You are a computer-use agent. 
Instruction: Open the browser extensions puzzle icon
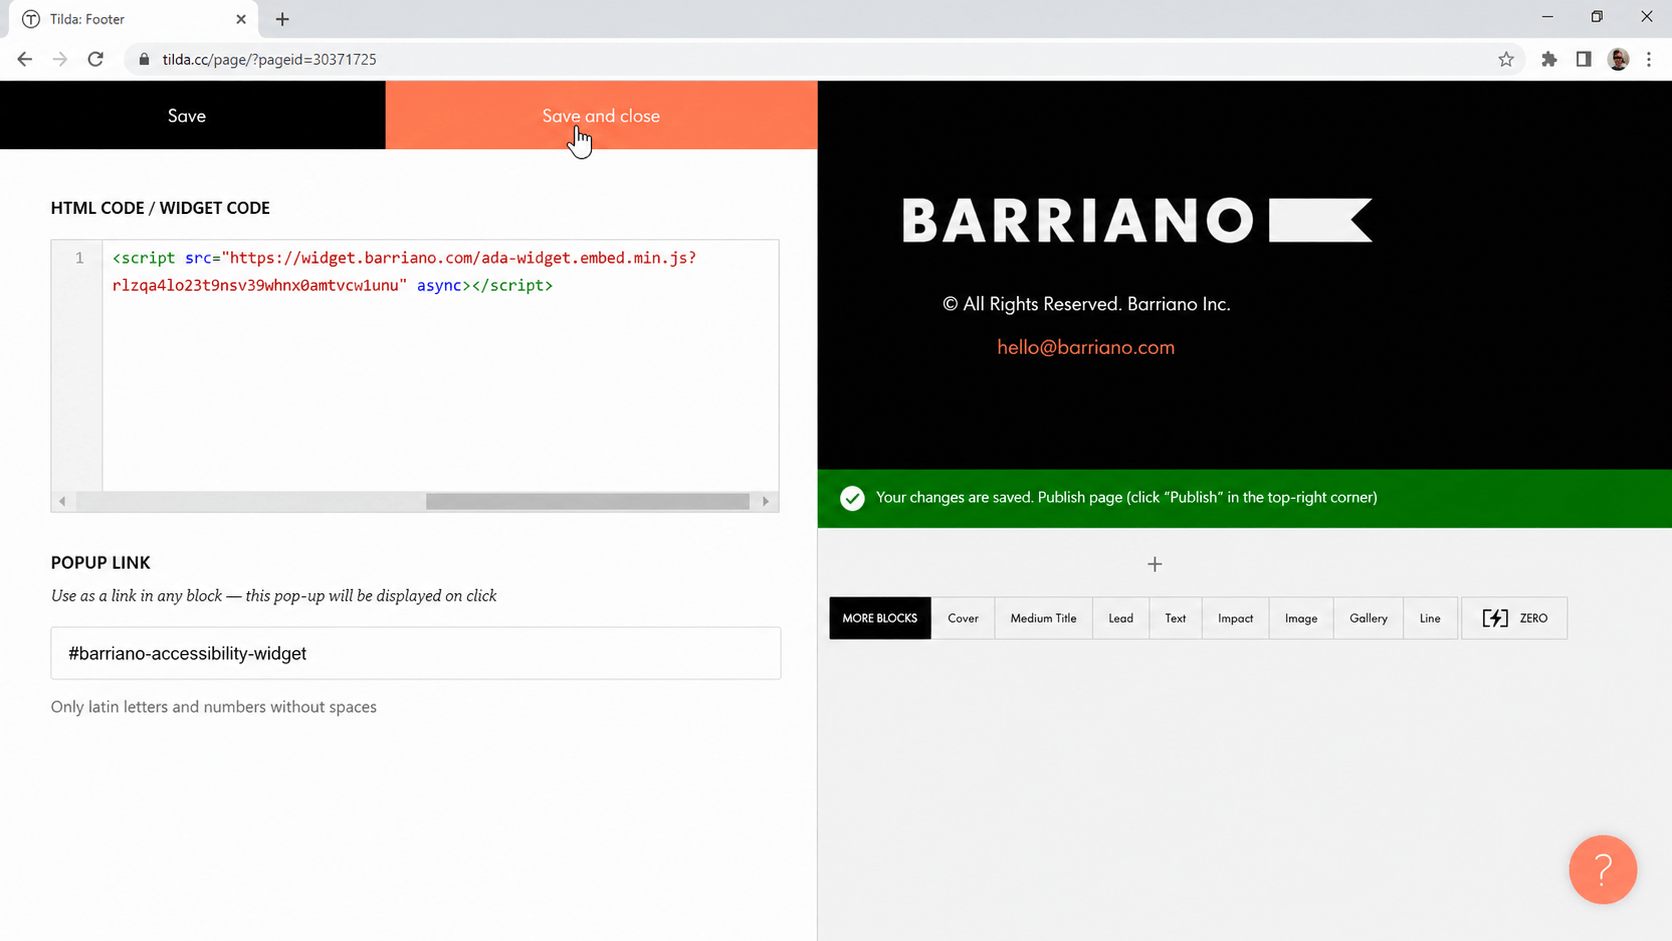pos(1549,59)
